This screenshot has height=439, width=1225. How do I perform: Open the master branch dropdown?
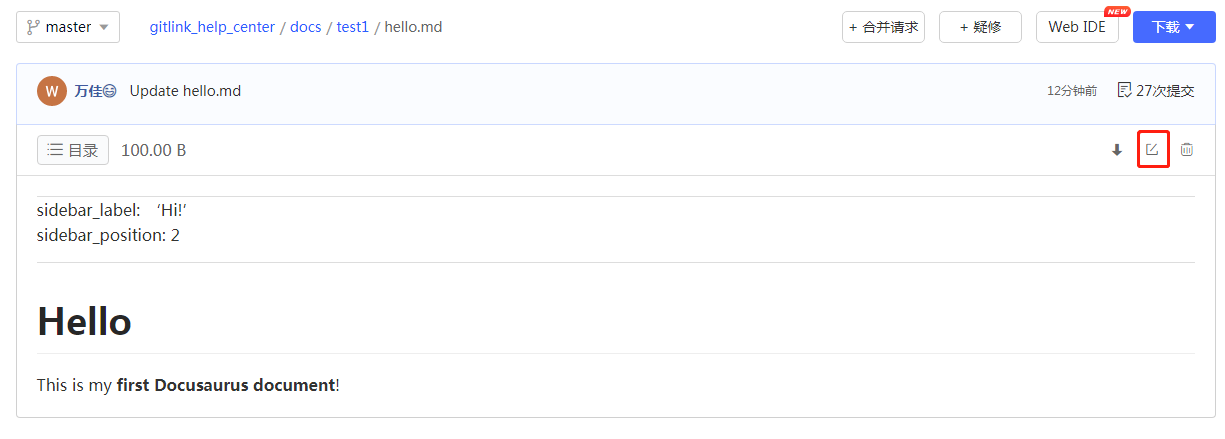point(68,27)
